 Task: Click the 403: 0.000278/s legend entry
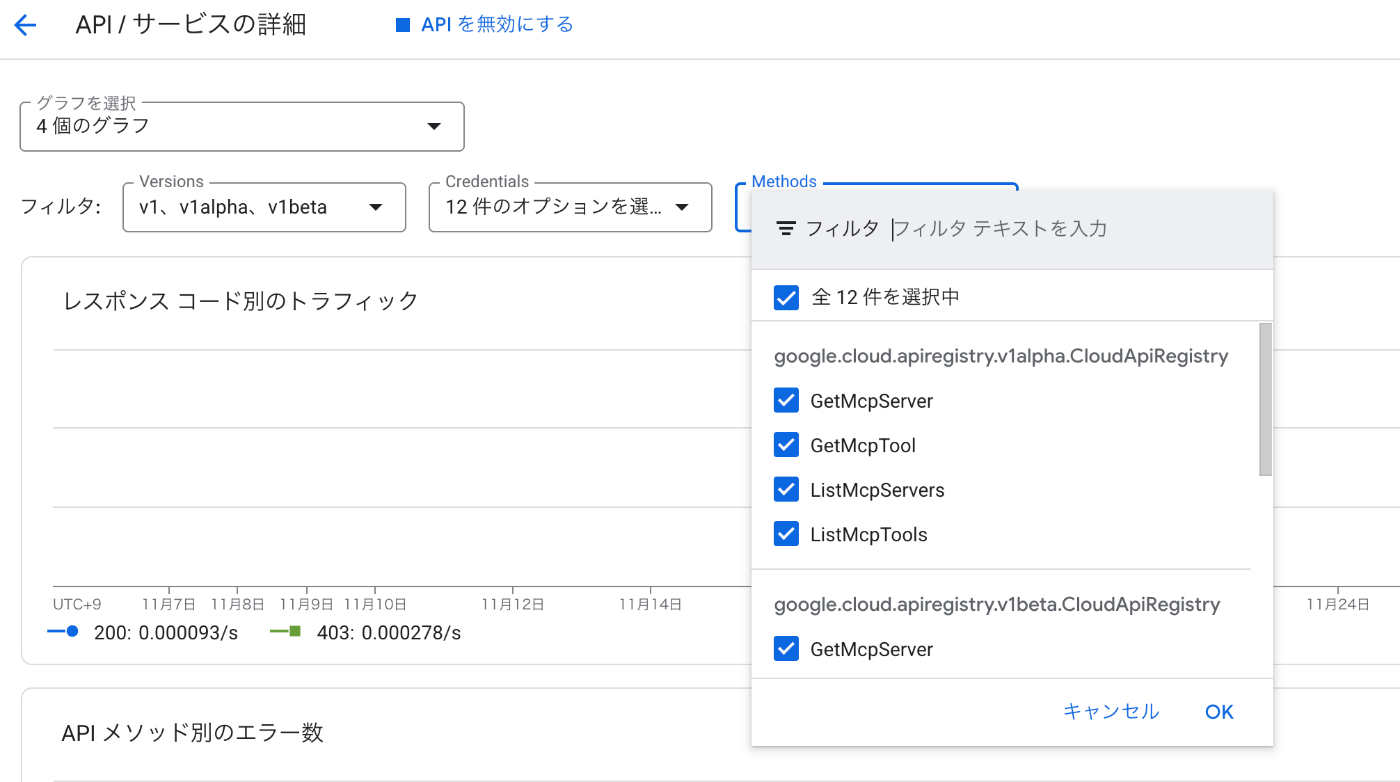366,633
